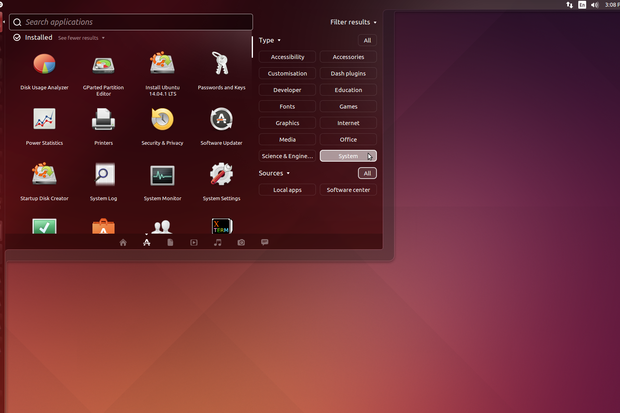
Task: Open the orange Ubuntu Software Center bag icon
Action: tap(103, 226)
